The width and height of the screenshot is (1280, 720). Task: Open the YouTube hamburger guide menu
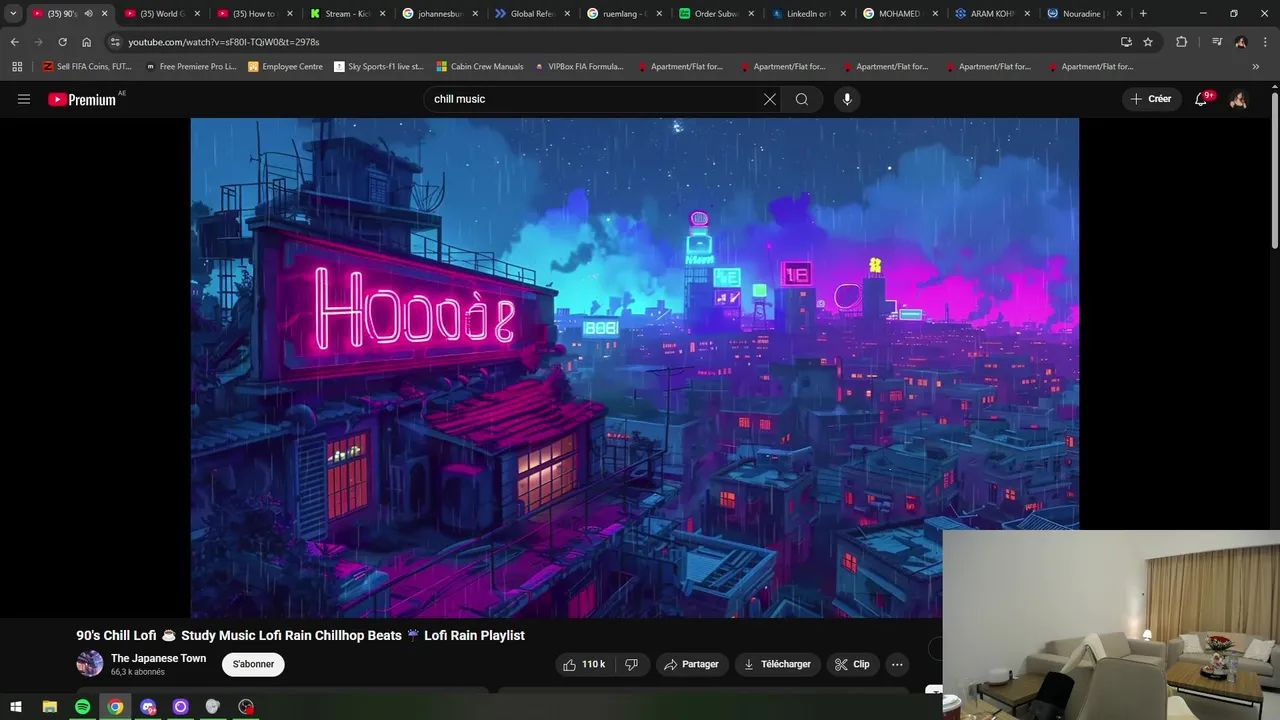click(x=24, y=99)
